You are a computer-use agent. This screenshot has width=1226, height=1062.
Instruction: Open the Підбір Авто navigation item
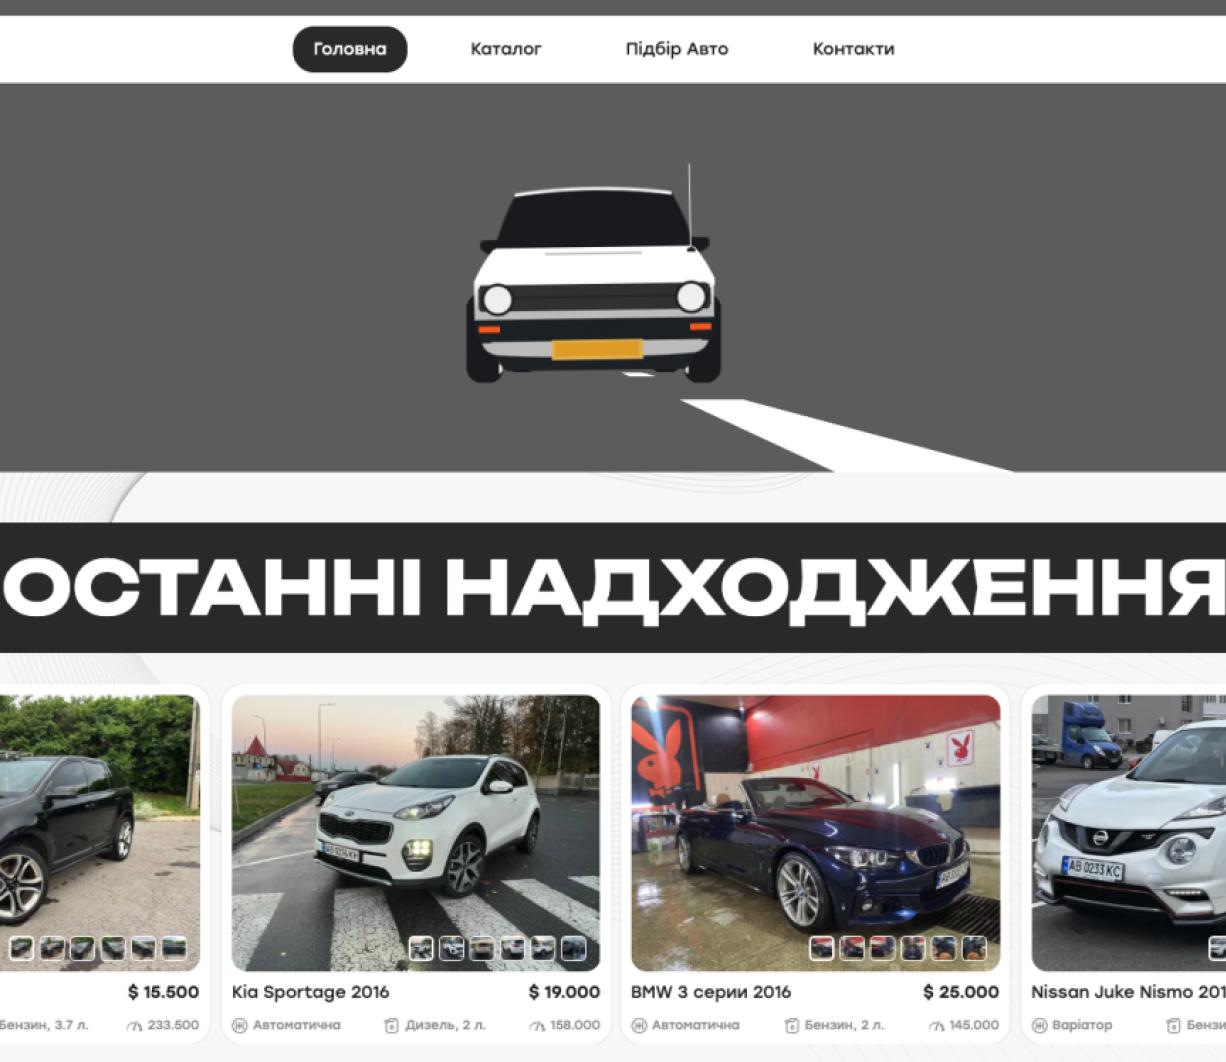(x=677, y=48)
